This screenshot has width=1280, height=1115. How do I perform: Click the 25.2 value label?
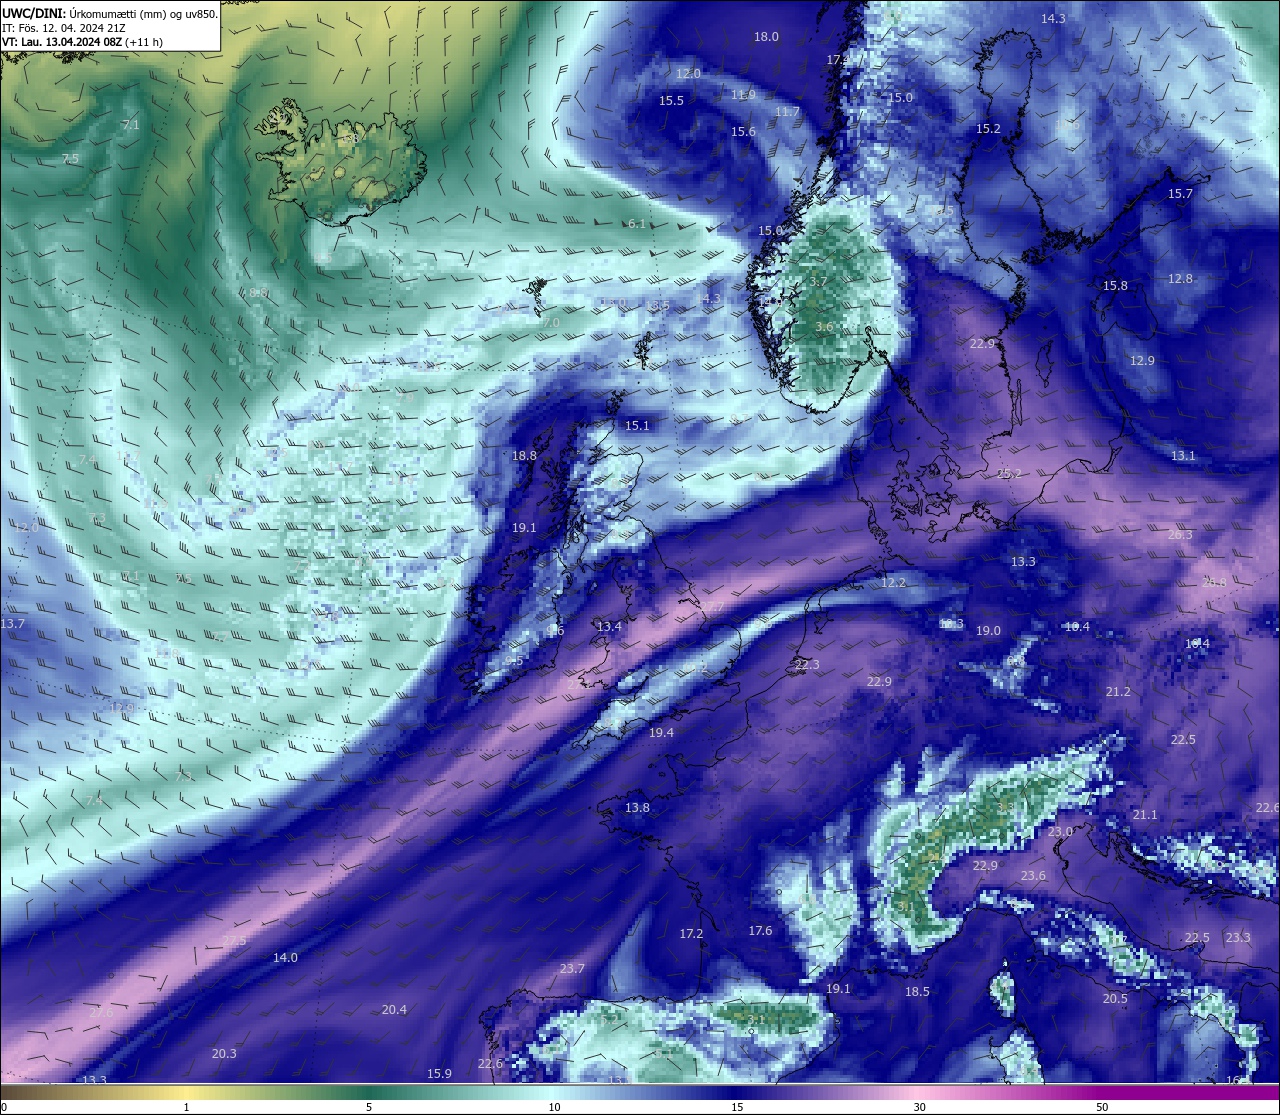[x=1010, y=474]
